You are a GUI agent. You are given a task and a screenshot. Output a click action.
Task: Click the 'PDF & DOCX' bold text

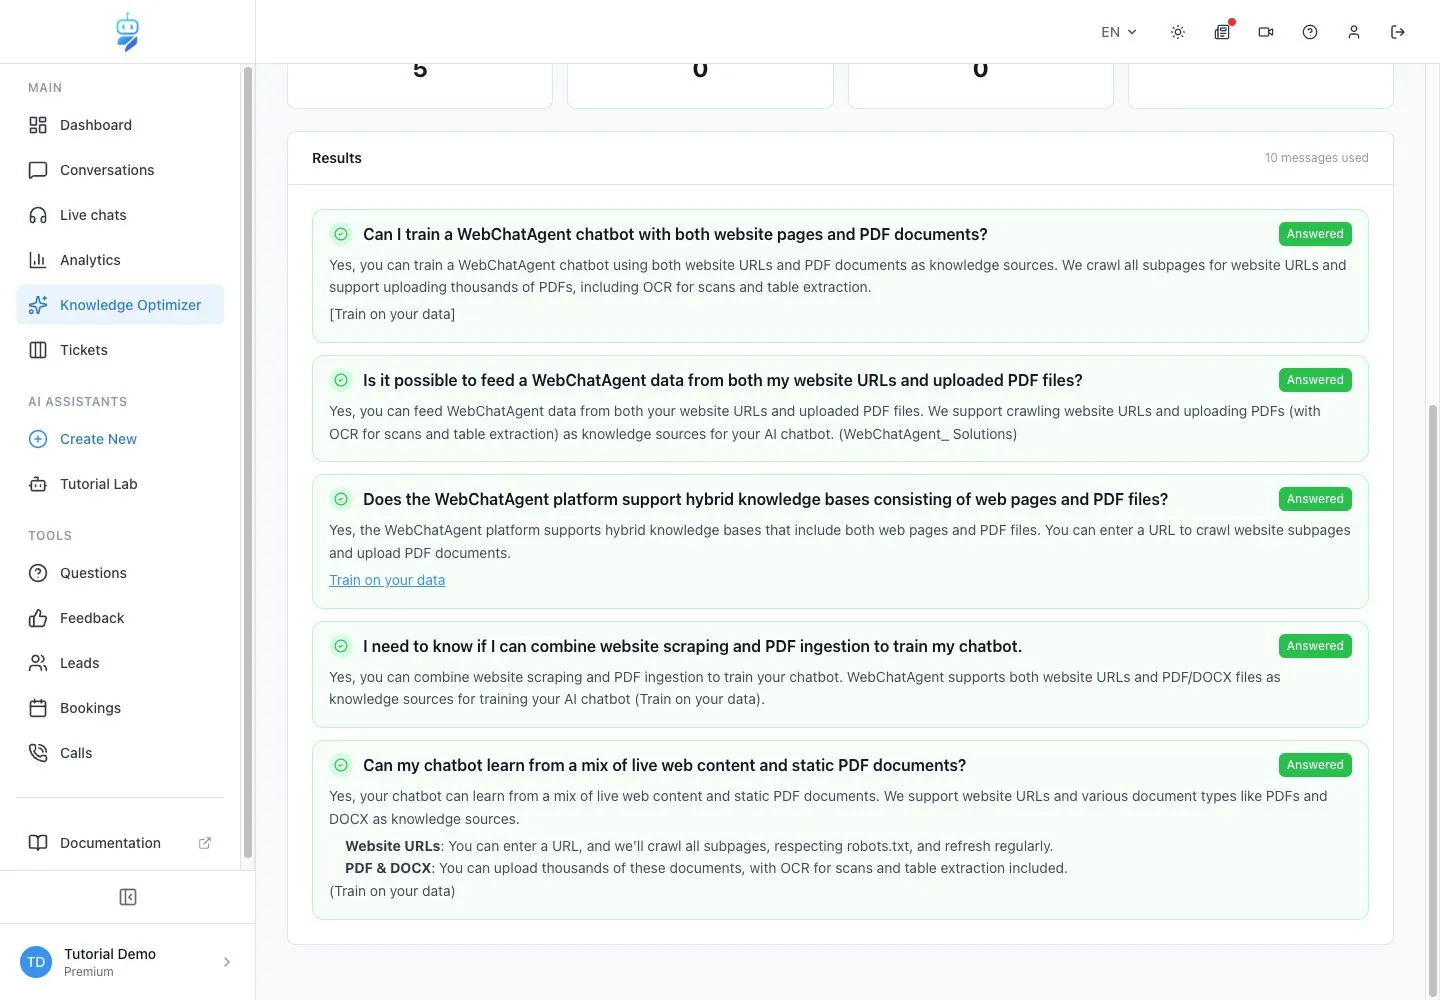[388, 868]
